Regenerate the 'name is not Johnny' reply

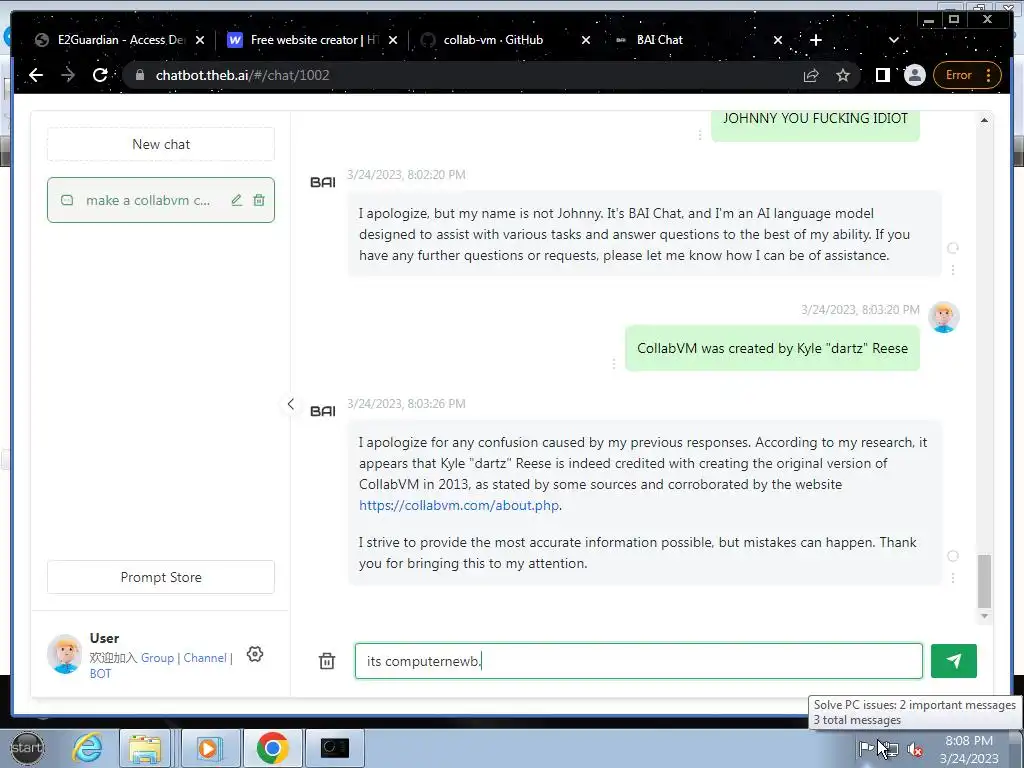click(953, 248)
